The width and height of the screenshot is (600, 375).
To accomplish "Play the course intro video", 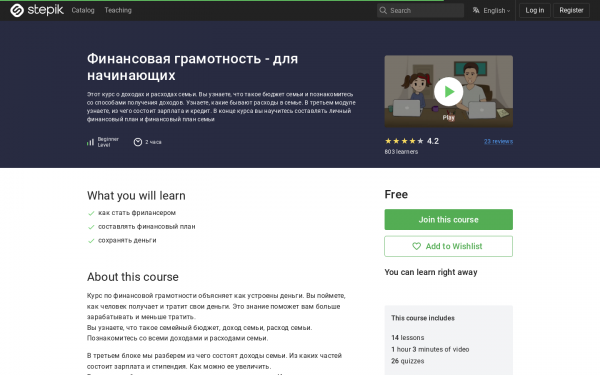I will click(448, 91).
